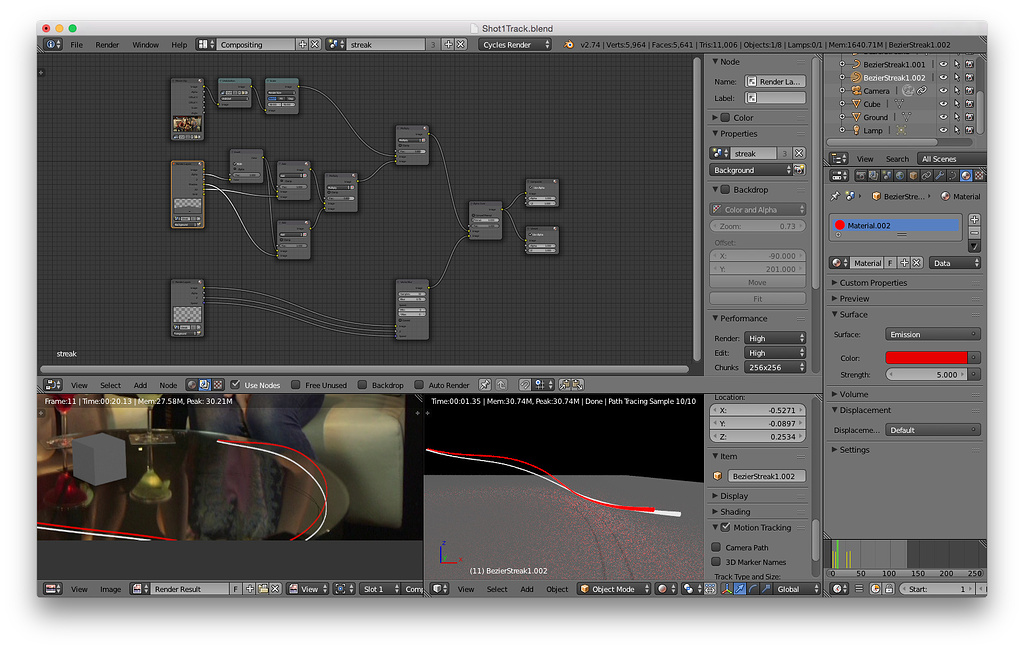Go to parent node tree icon
The image size is (1024, 649).
[501, 385]
